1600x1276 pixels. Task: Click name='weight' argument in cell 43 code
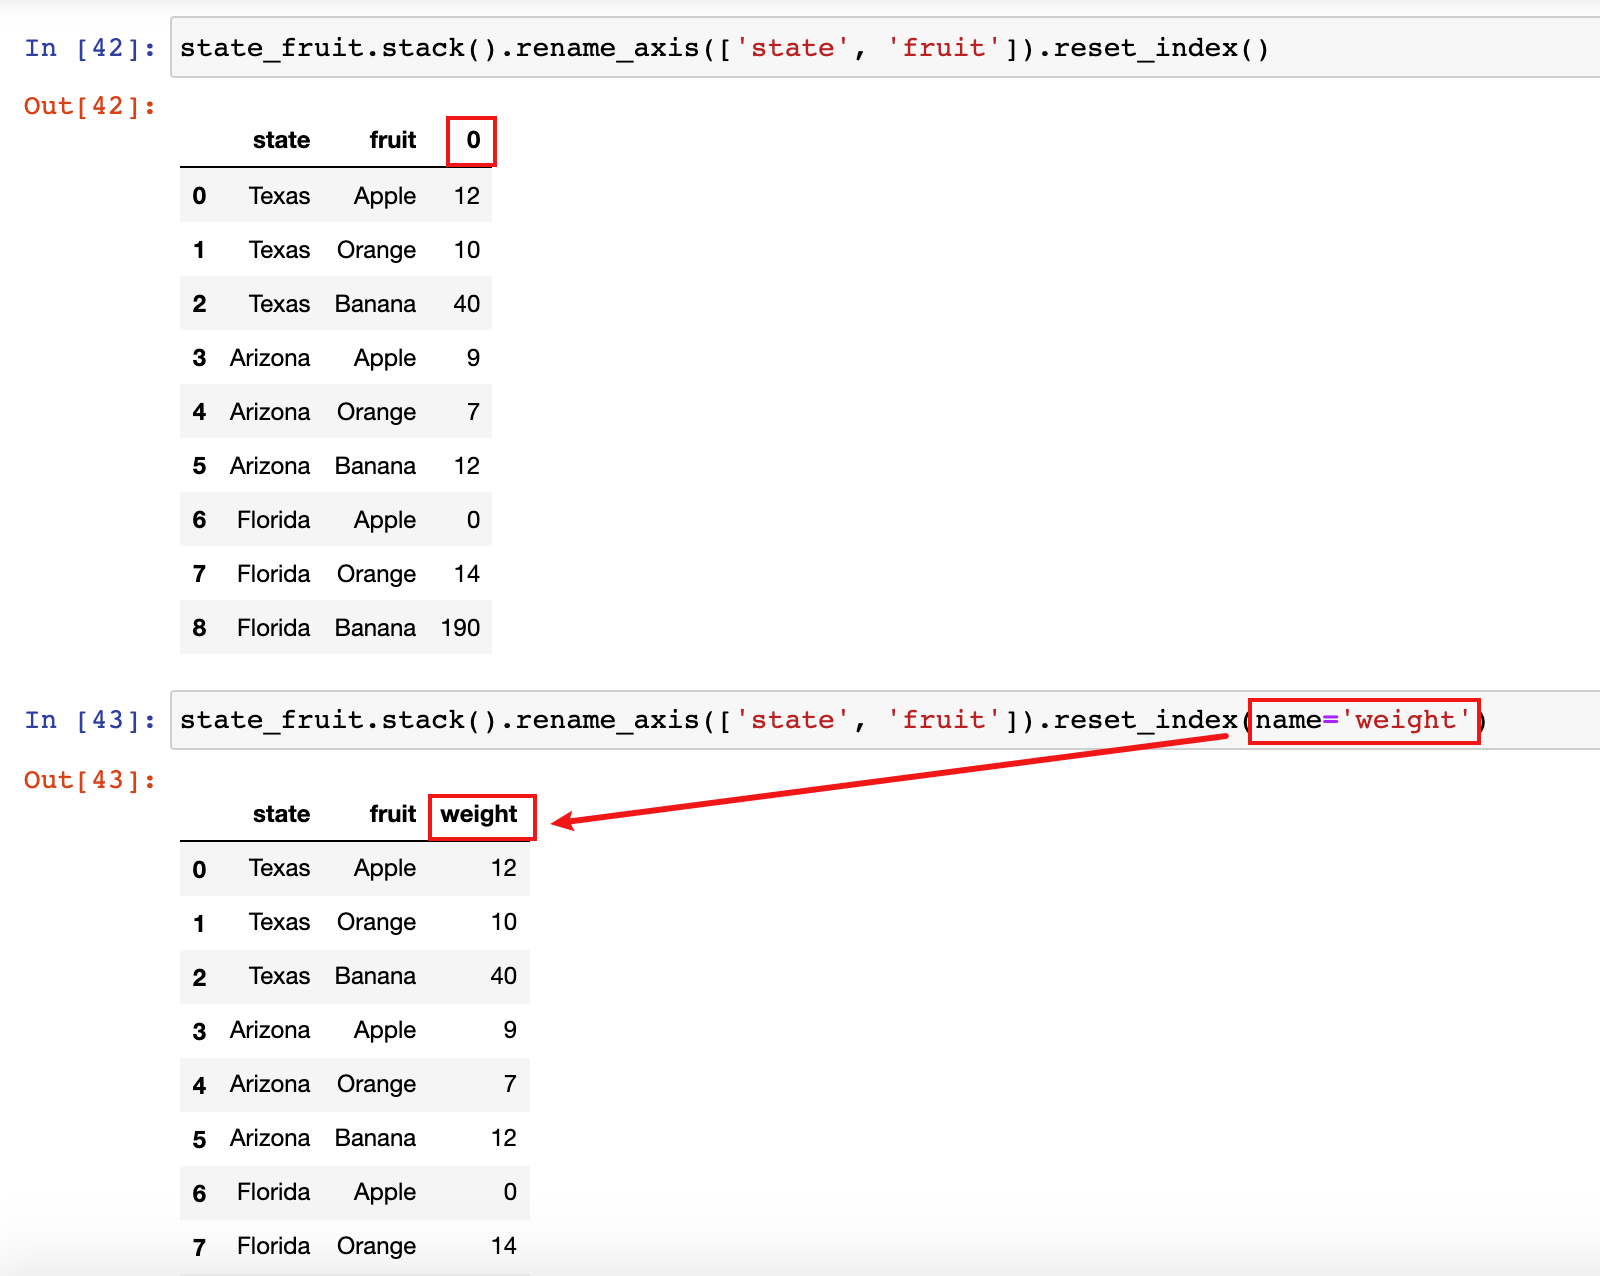tap(1363, 720)
